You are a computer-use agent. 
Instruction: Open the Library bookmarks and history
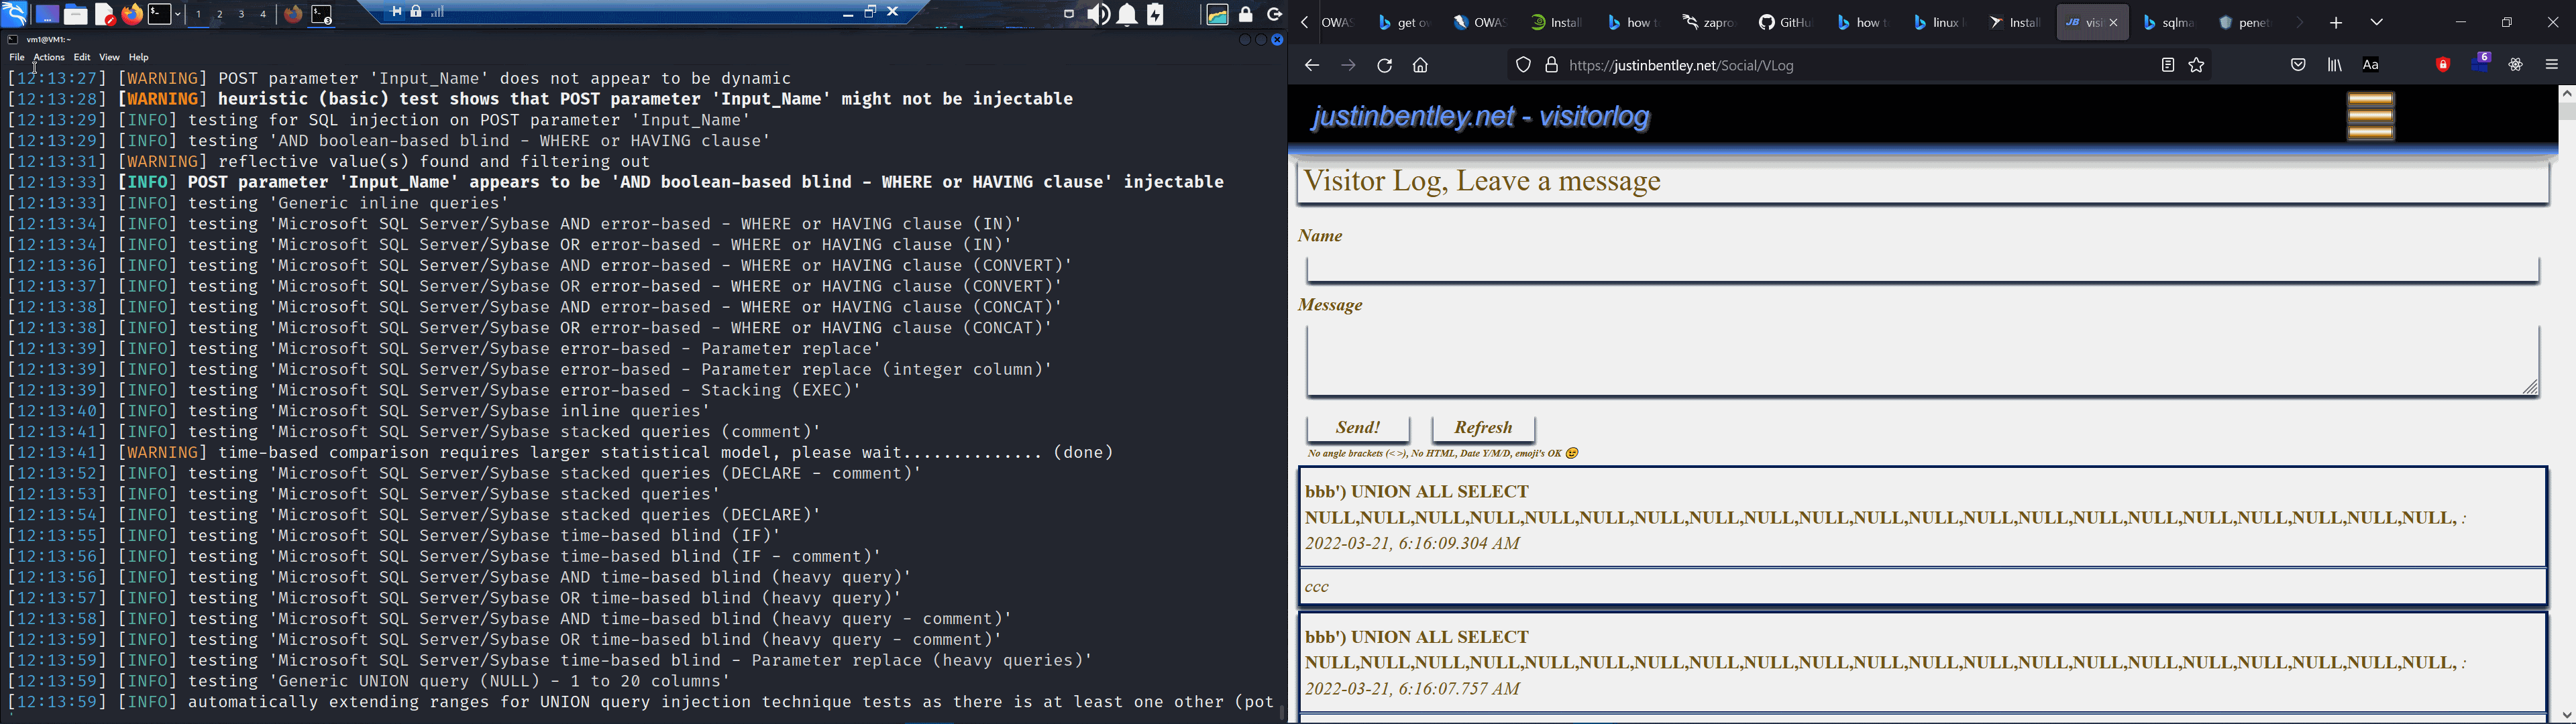pyautogui.click(x=2335, y=66)
